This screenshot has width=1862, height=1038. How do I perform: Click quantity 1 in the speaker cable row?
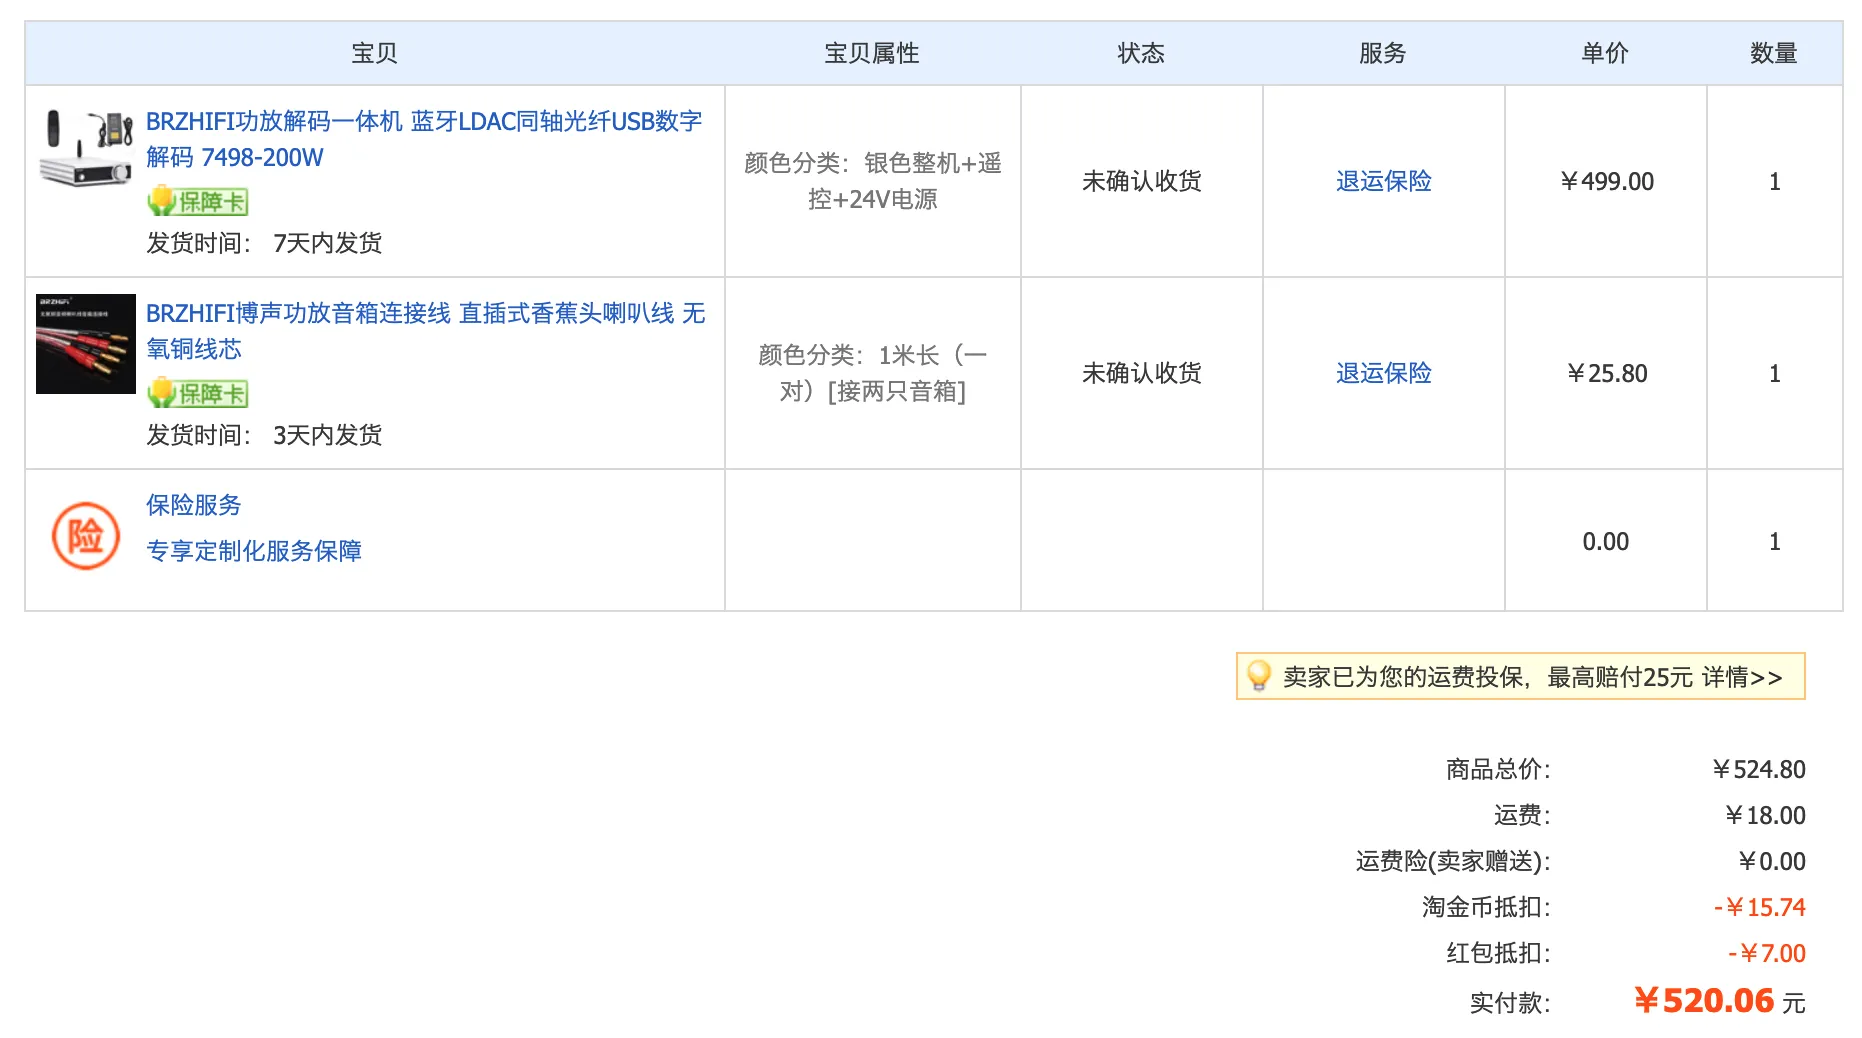point(1775,373)
